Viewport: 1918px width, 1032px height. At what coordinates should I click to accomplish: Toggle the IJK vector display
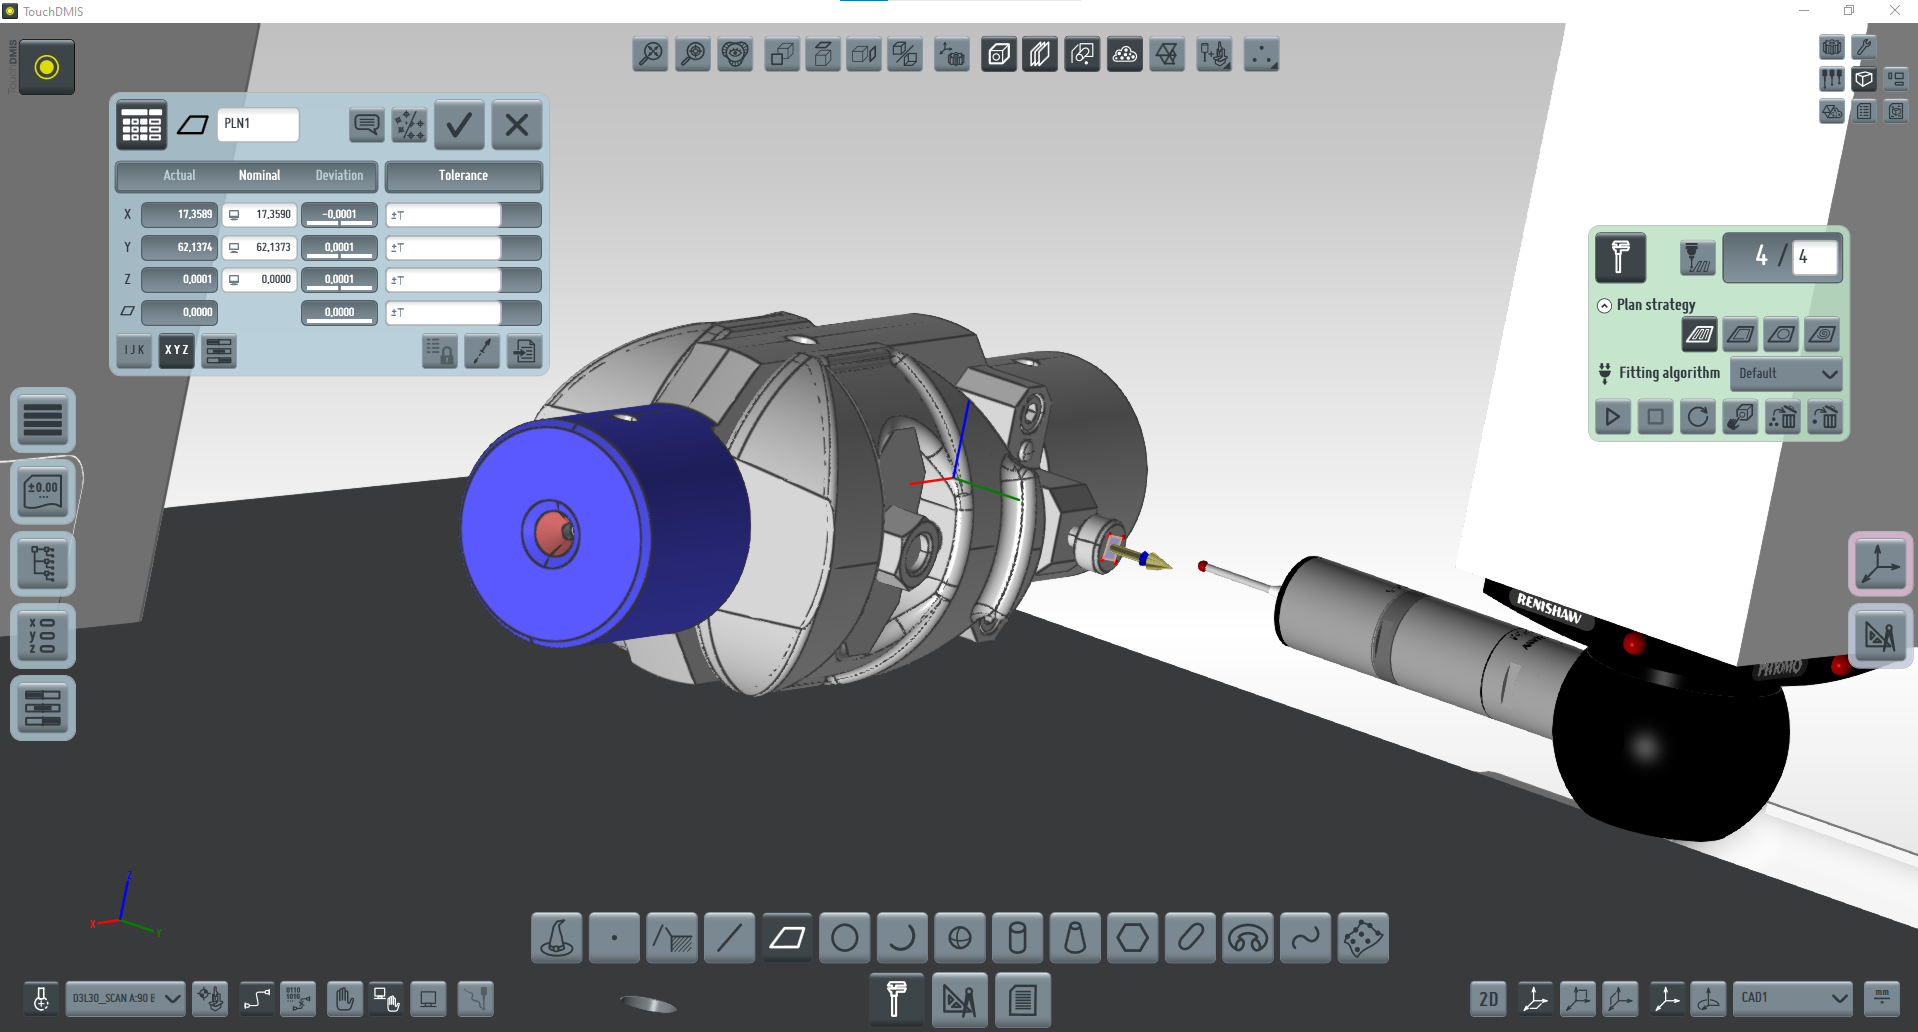point(134,351)
